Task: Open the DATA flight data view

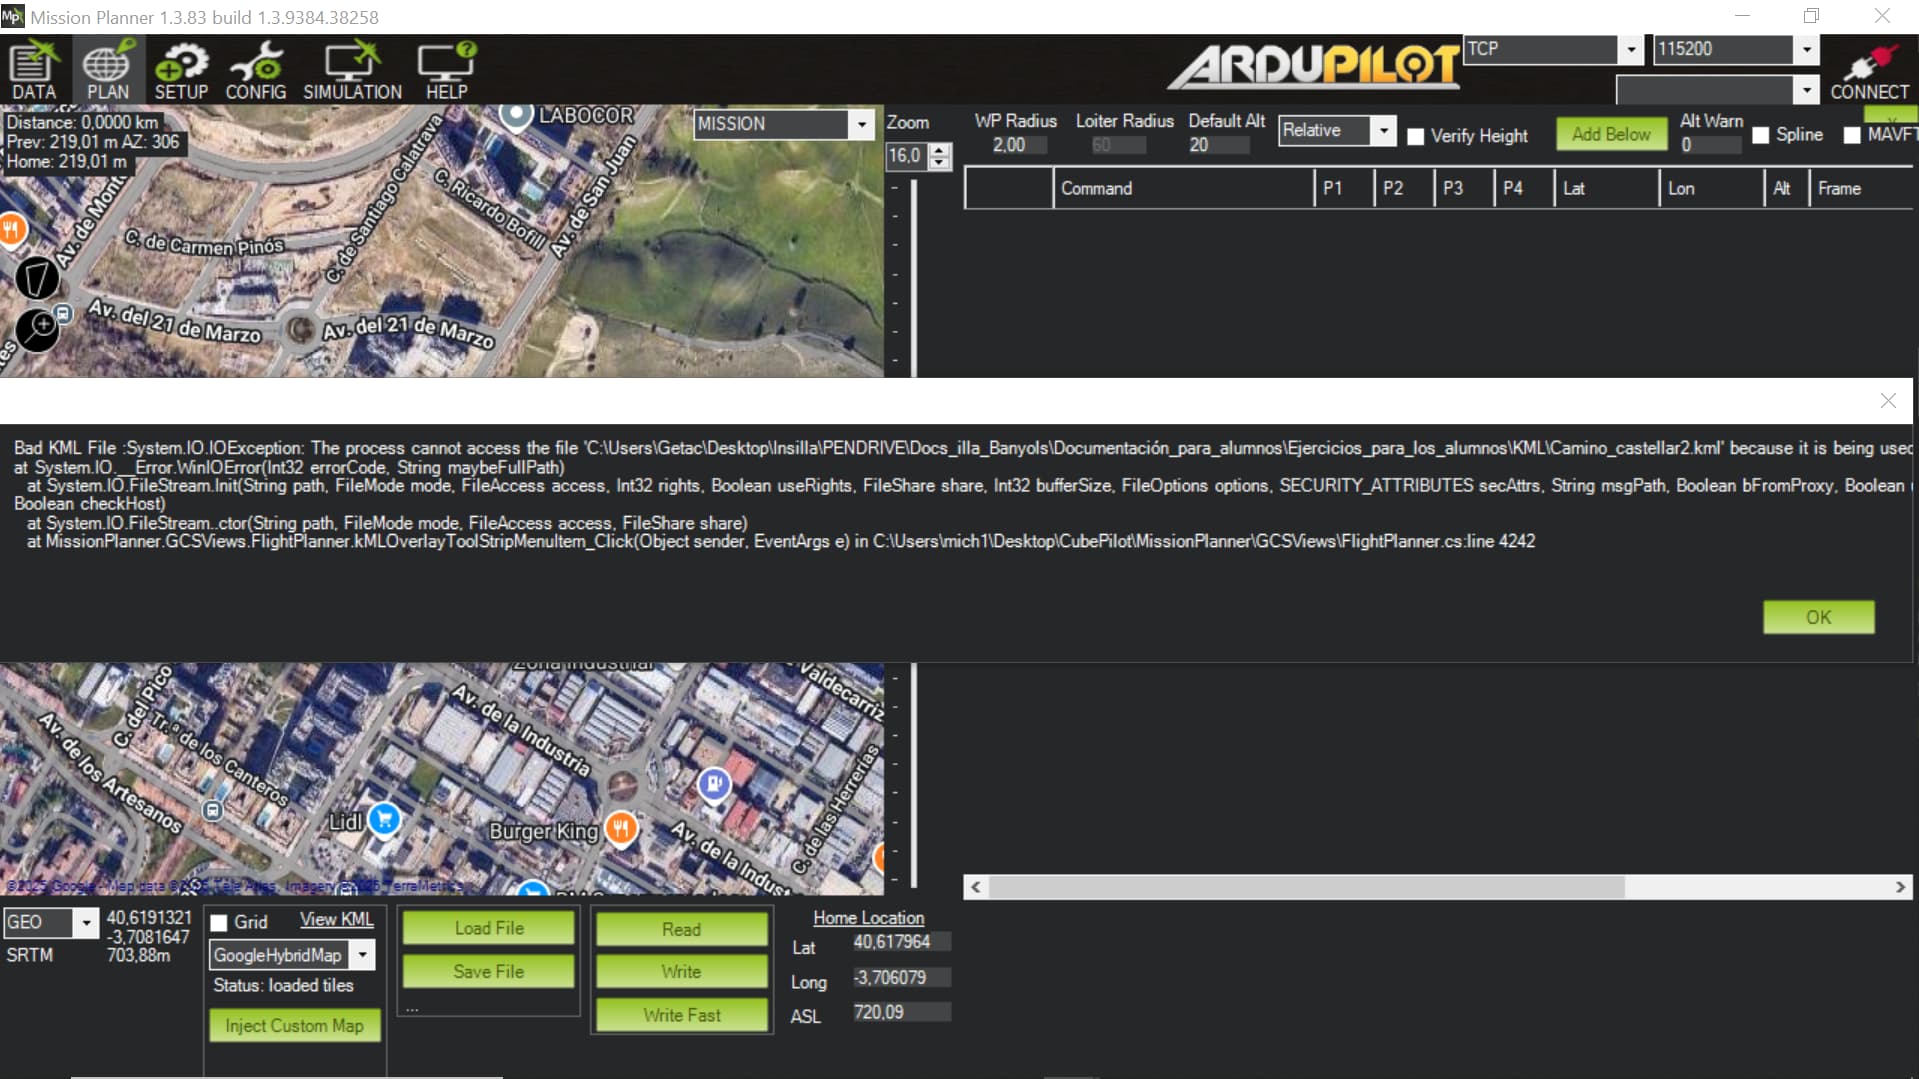Action: pyautogui.click(x=34, y=70)
